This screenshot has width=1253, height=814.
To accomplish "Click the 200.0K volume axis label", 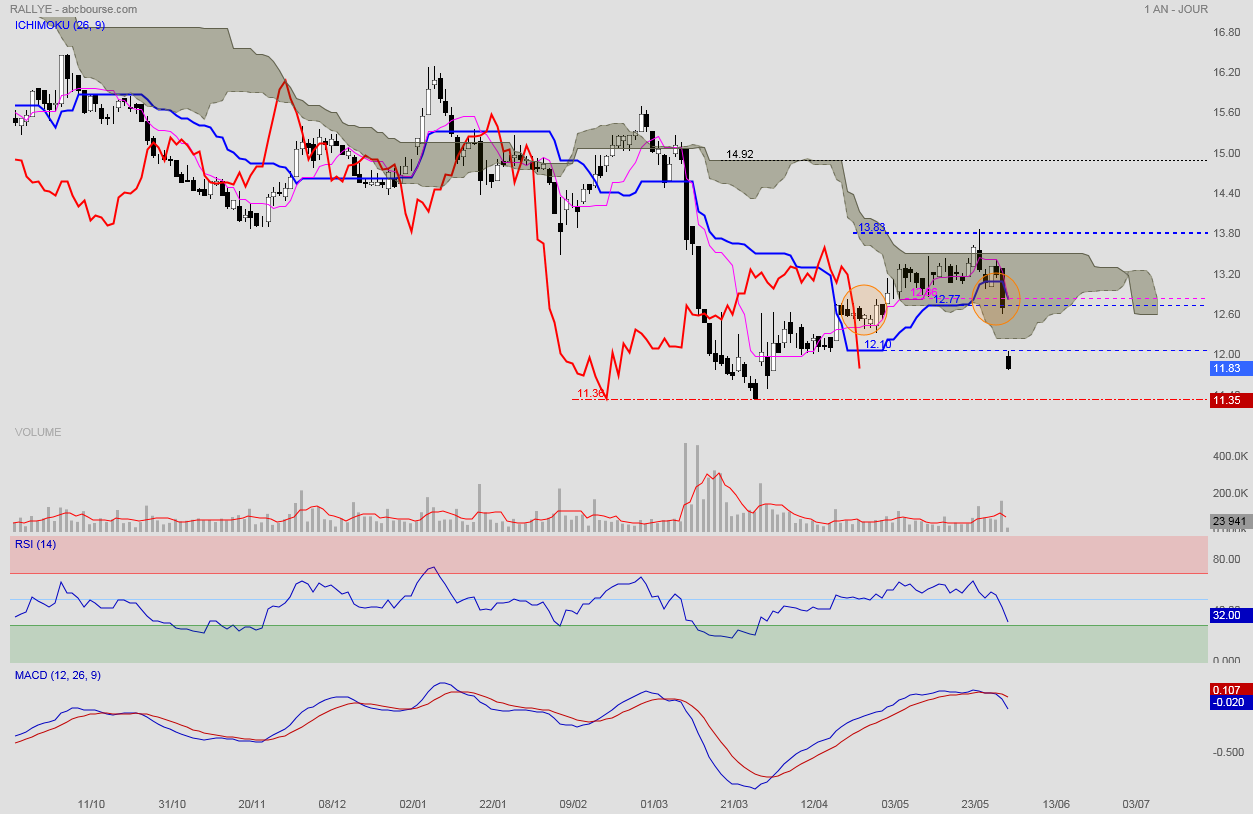I will tap(1229, 493).
